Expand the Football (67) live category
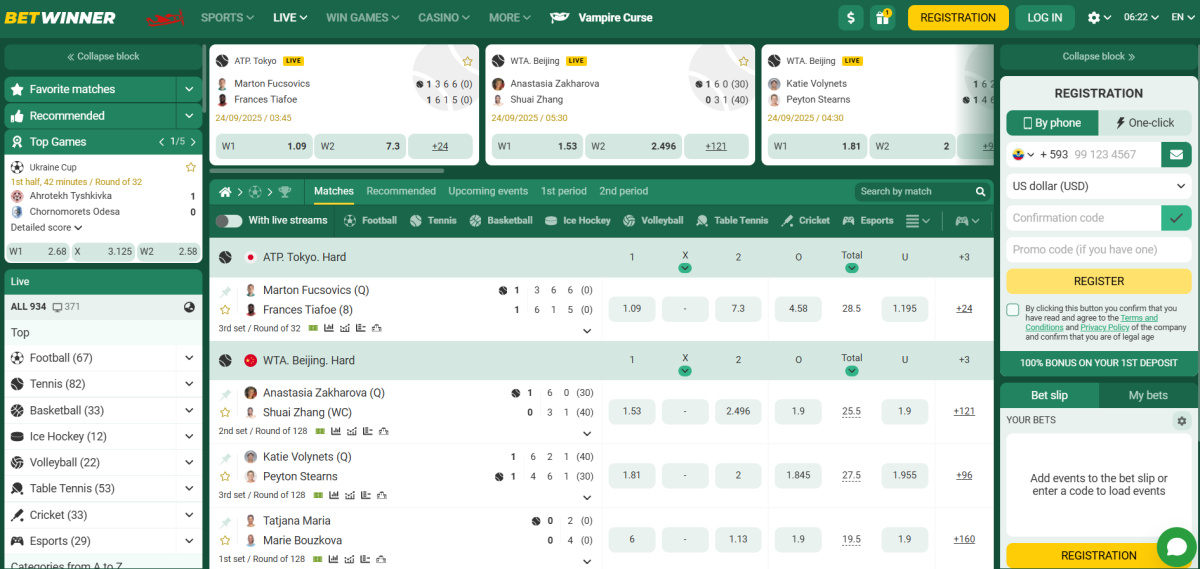The height and width of the screenshot is (569, 1200). [x=189, y=358]
